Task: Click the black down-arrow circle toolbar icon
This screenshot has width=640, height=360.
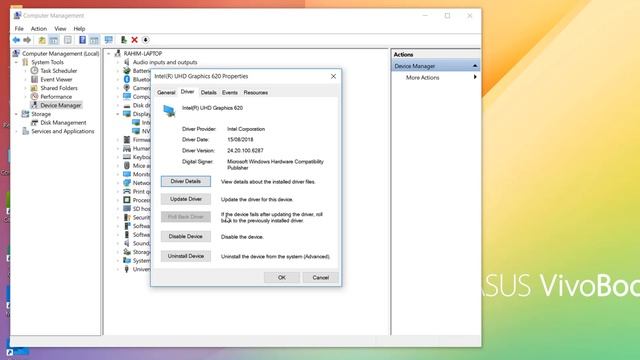Action: tap(145, 40)
